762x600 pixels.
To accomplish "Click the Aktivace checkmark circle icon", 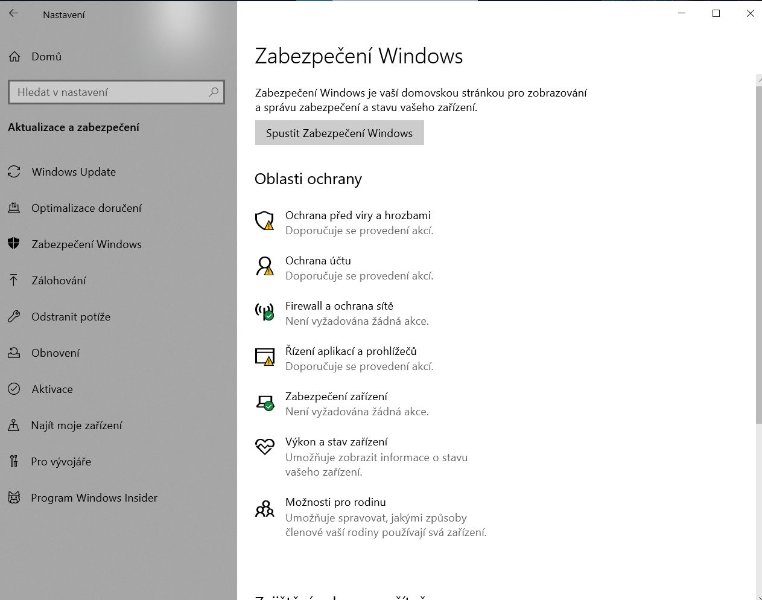I will tap(14, 389).
